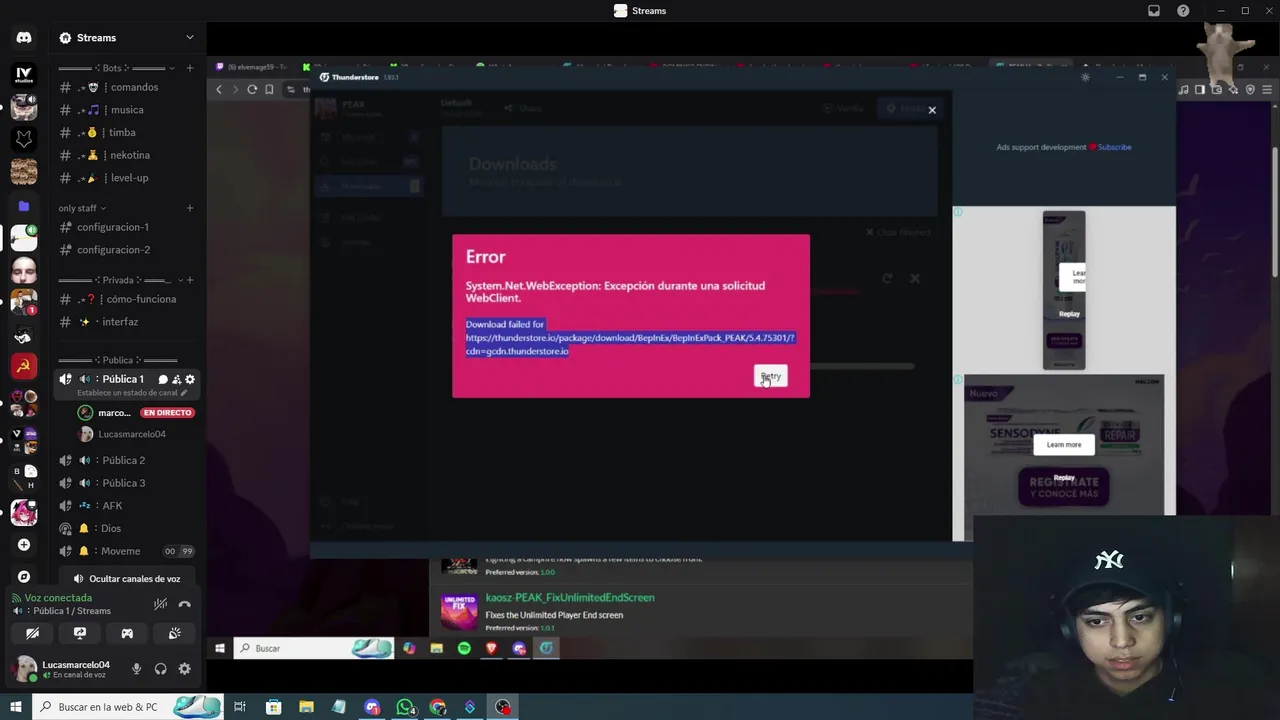Join the Dios voice channel
Screen dimensions: 1280x720
126,528
